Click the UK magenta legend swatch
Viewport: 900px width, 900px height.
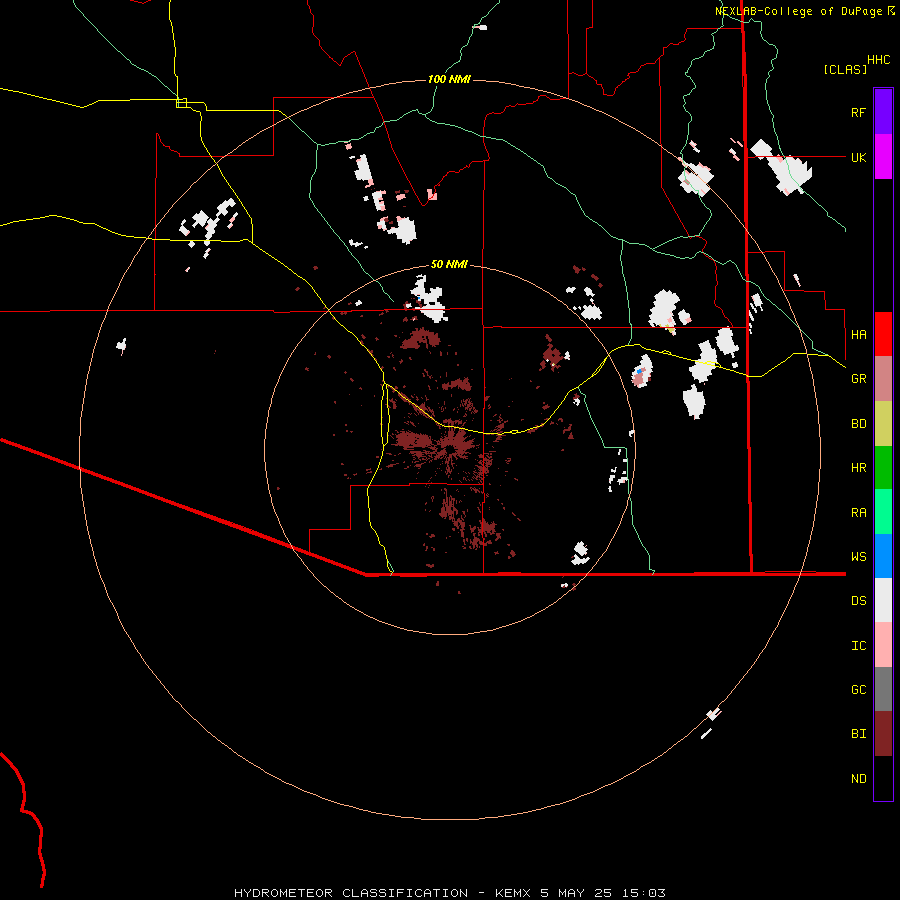(x=883, y=157)
